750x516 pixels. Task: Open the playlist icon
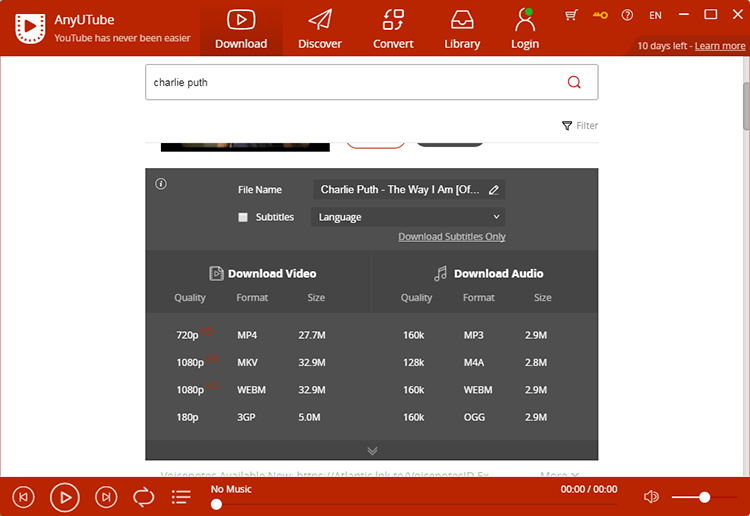pyautogui.click(x=181, y=497)
